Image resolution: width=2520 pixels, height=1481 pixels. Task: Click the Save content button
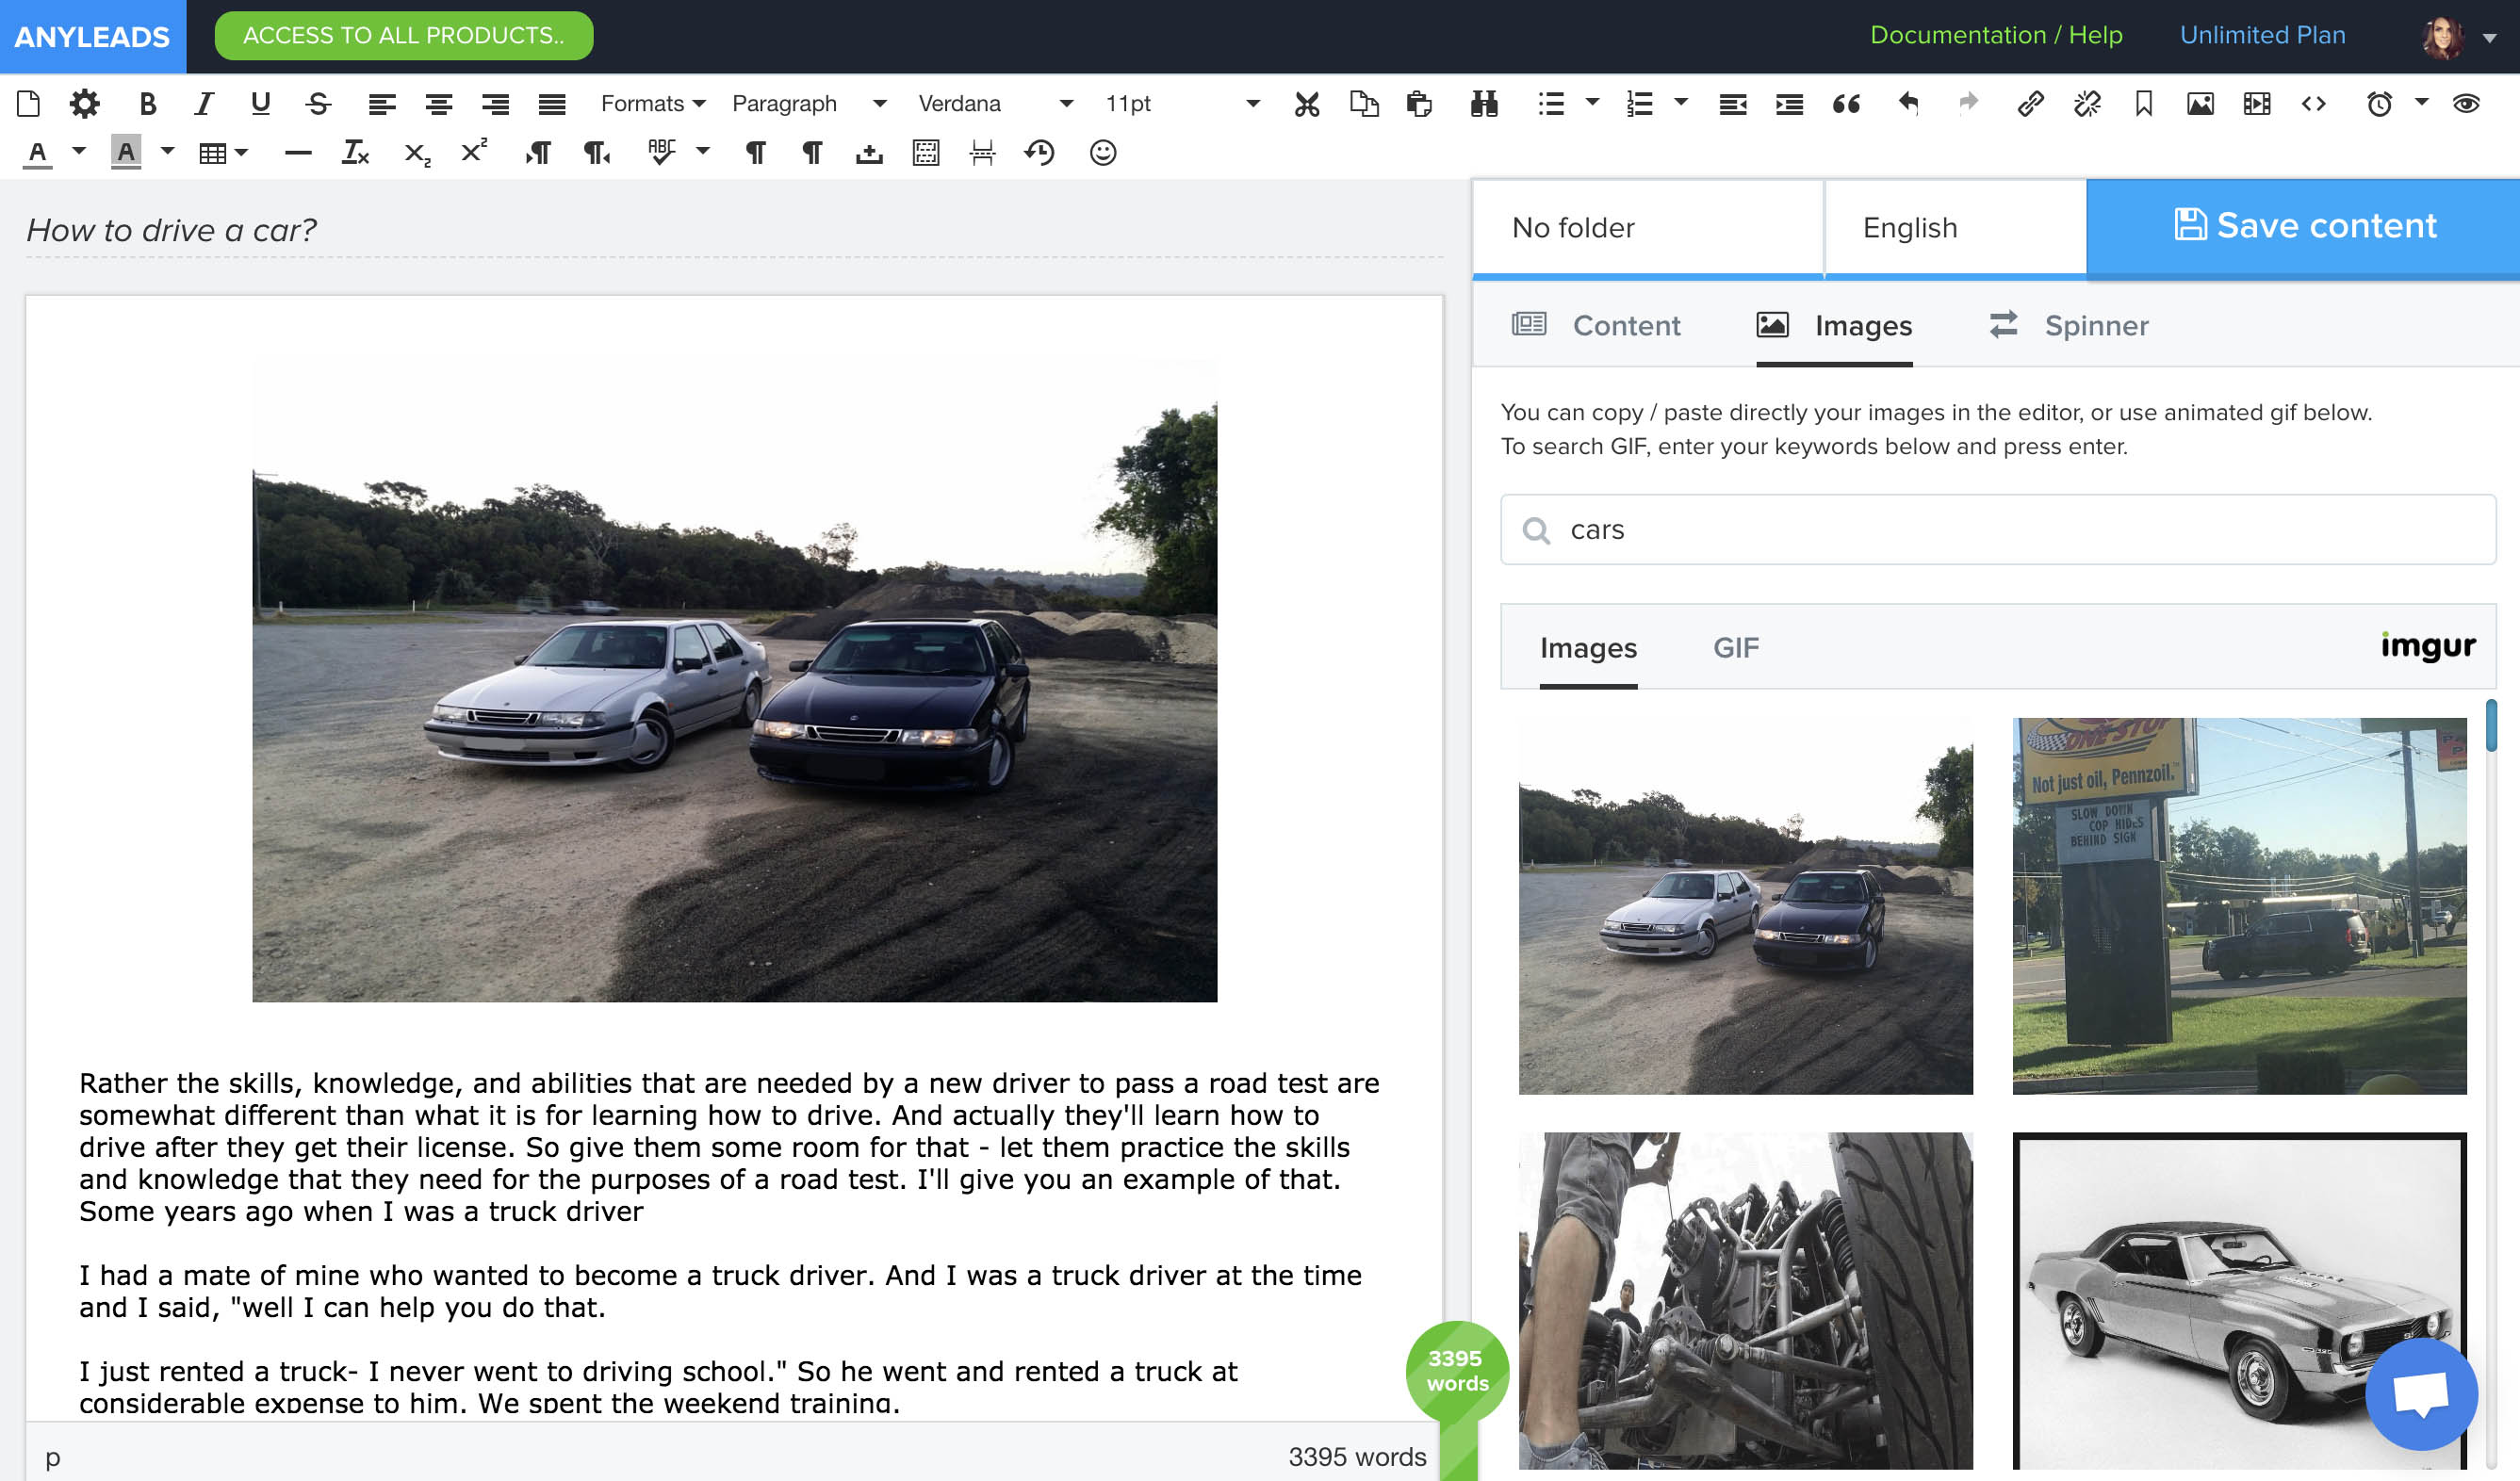pos(2303,226)
